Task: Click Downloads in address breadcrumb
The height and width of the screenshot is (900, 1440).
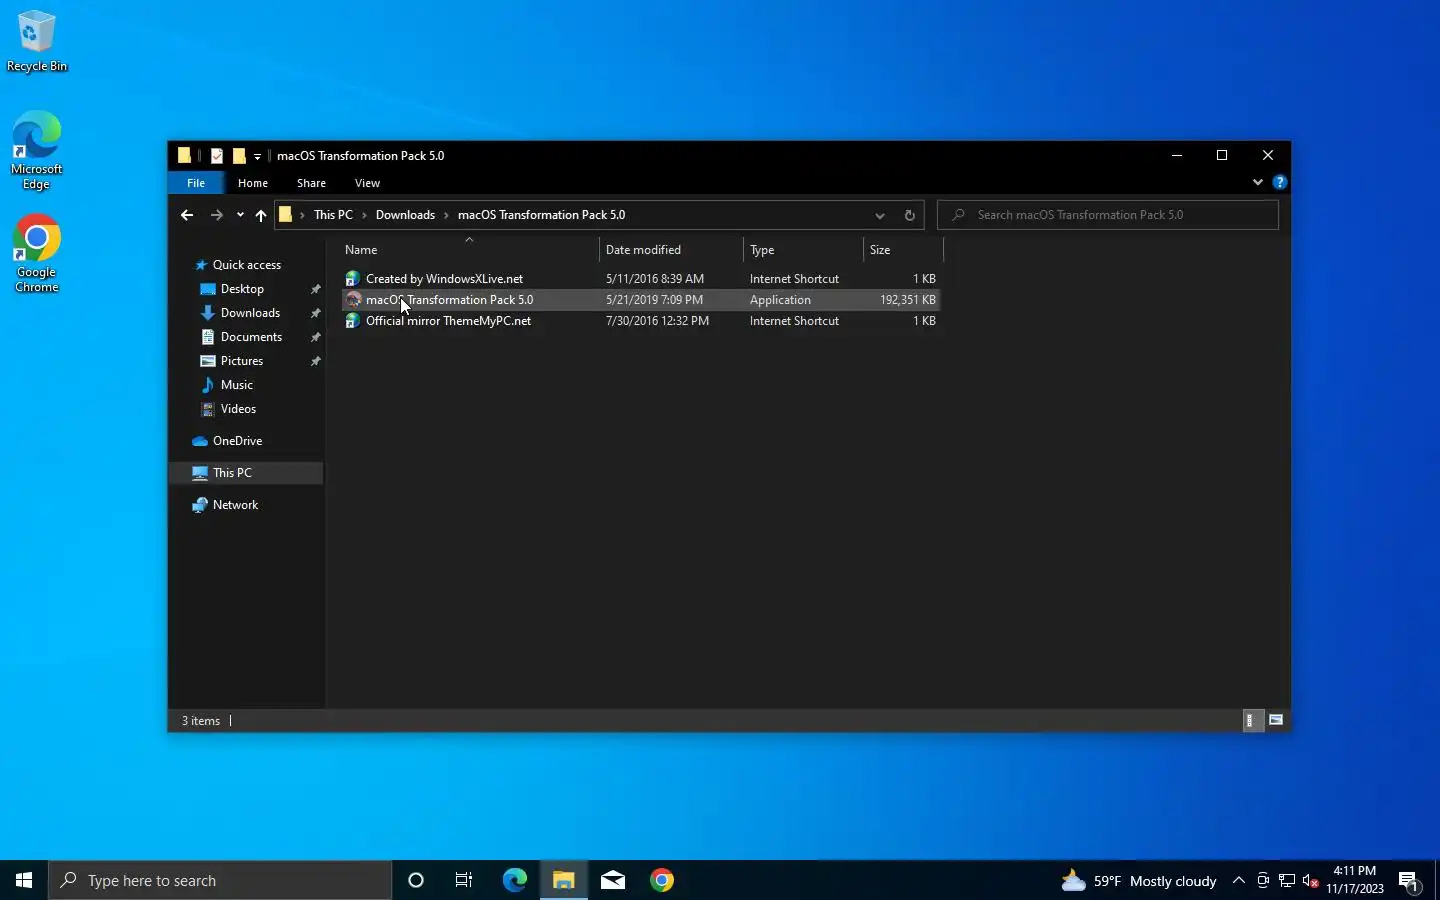Action: click(x=405, y=215)
